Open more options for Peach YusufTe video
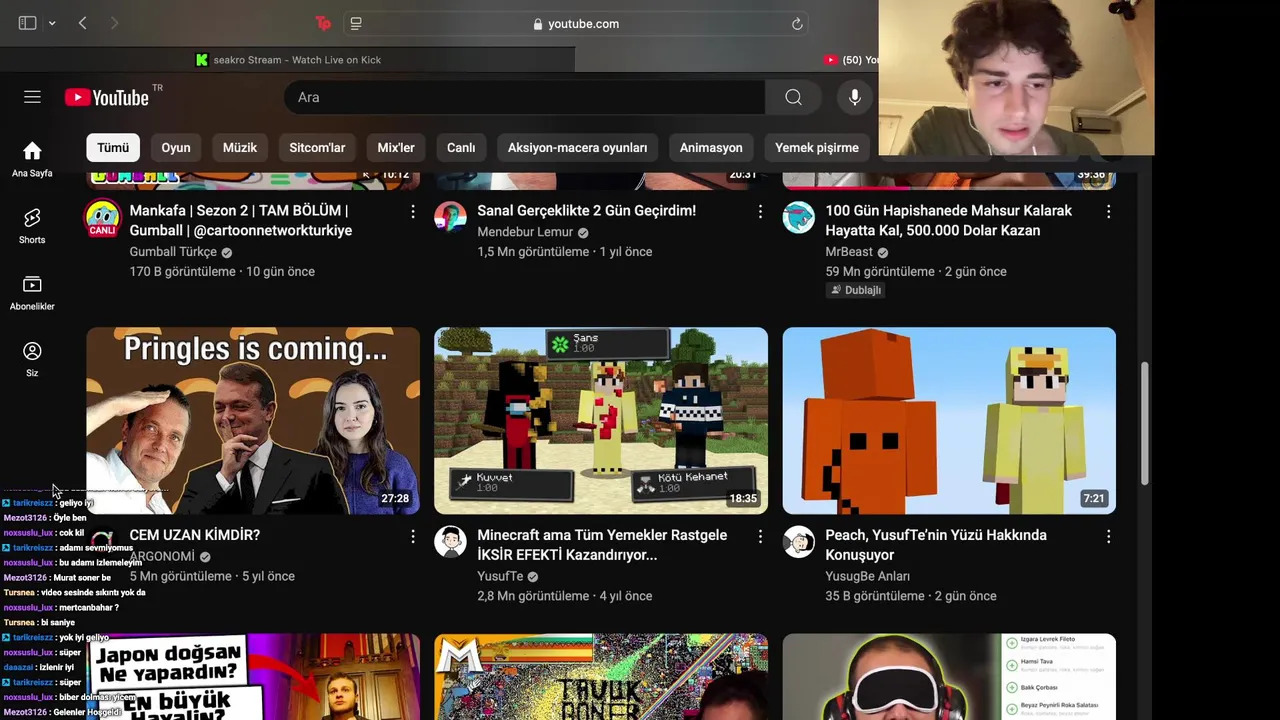Screen dimensions: 1280x720 point(1108,537)
